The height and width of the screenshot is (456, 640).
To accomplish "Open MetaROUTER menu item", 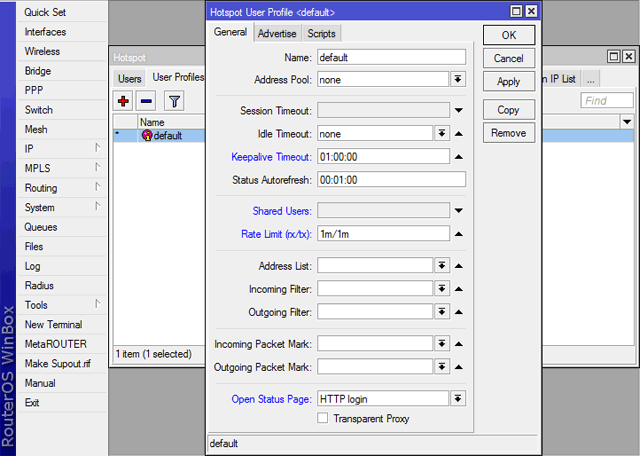I will 62,344.
